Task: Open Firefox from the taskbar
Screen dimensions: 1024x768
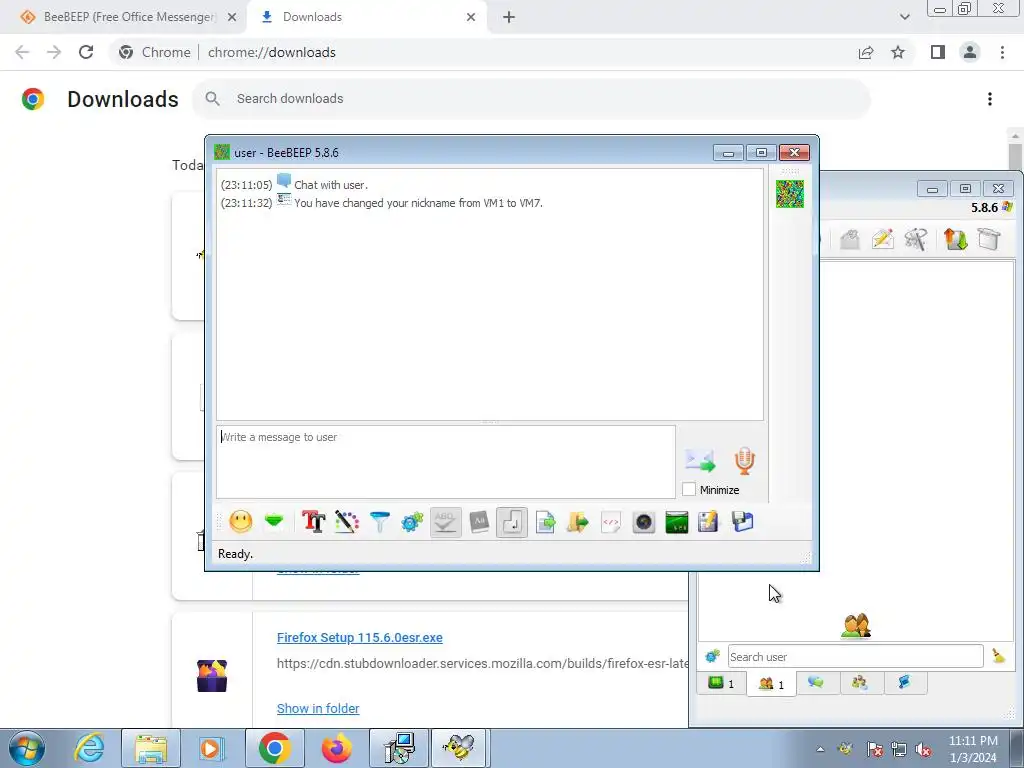Action: (x=337, y=748)
